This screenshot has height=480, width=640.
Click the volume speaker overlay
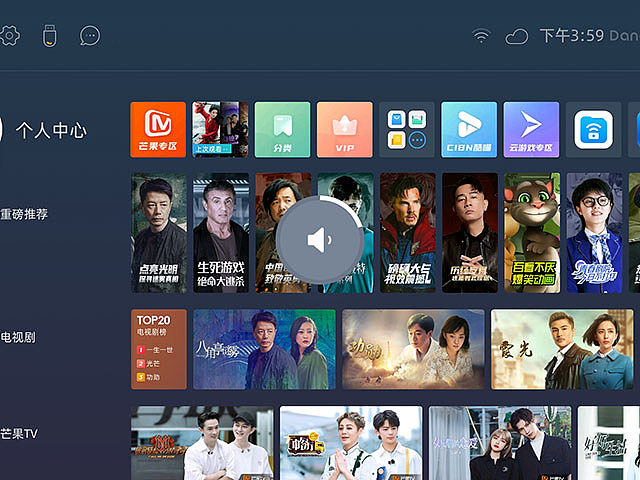tap(320, 240)
